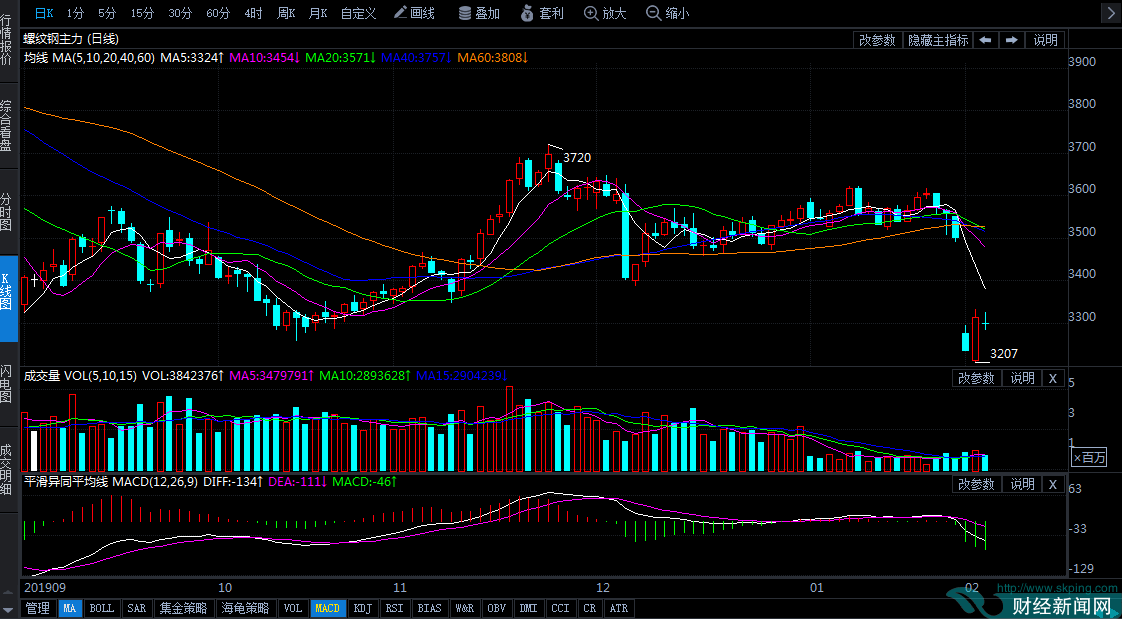The width and height of the screenshot is (1122, 619).
Task: Open 改参数 for the 成交量 panel
Action: (977, 379)
